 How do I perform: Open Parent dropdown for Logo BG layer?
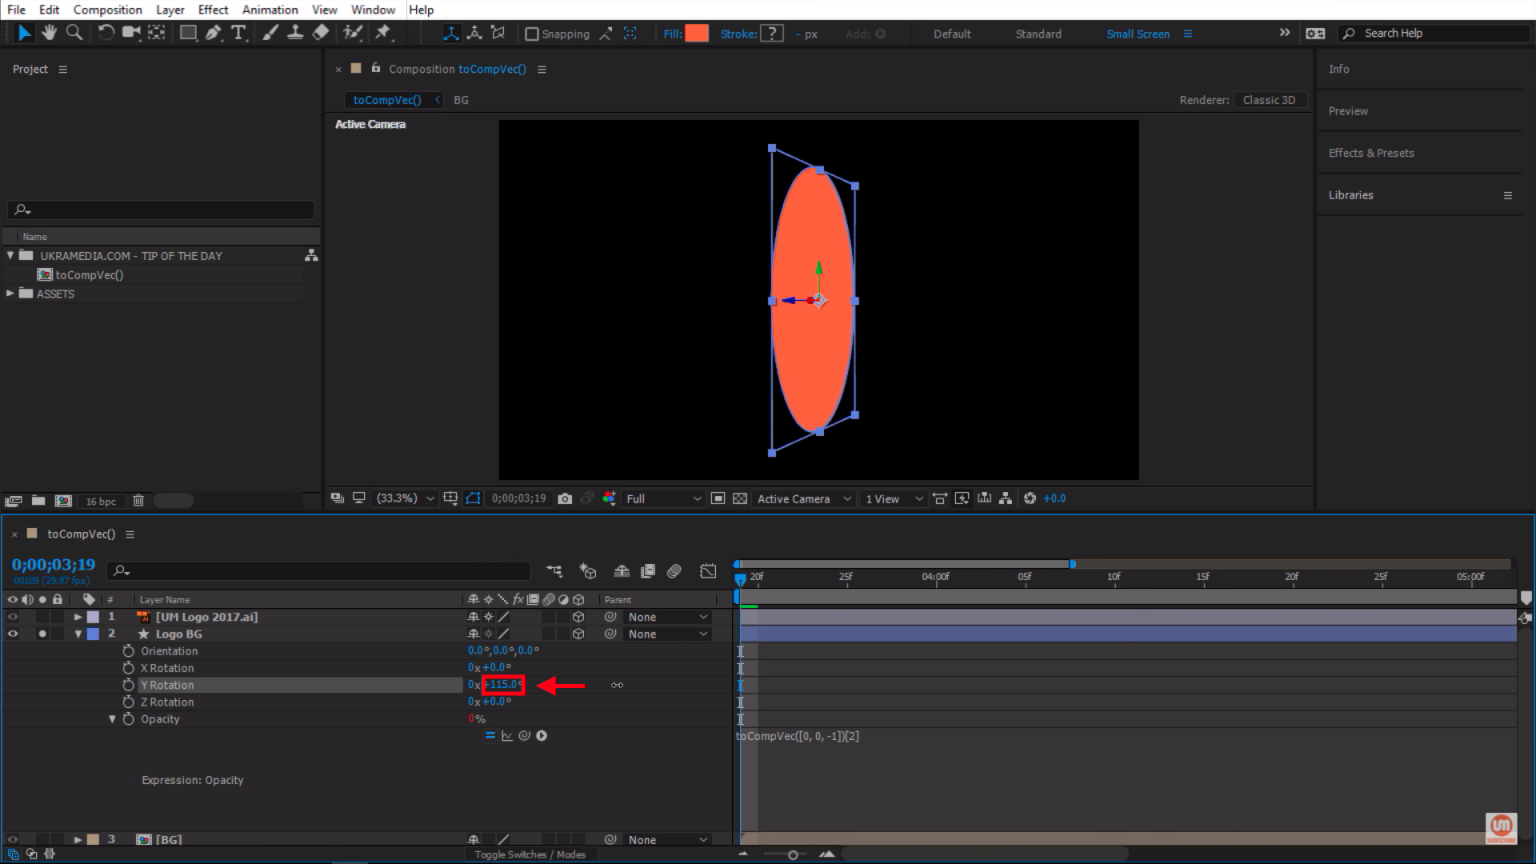click(667, 634)
